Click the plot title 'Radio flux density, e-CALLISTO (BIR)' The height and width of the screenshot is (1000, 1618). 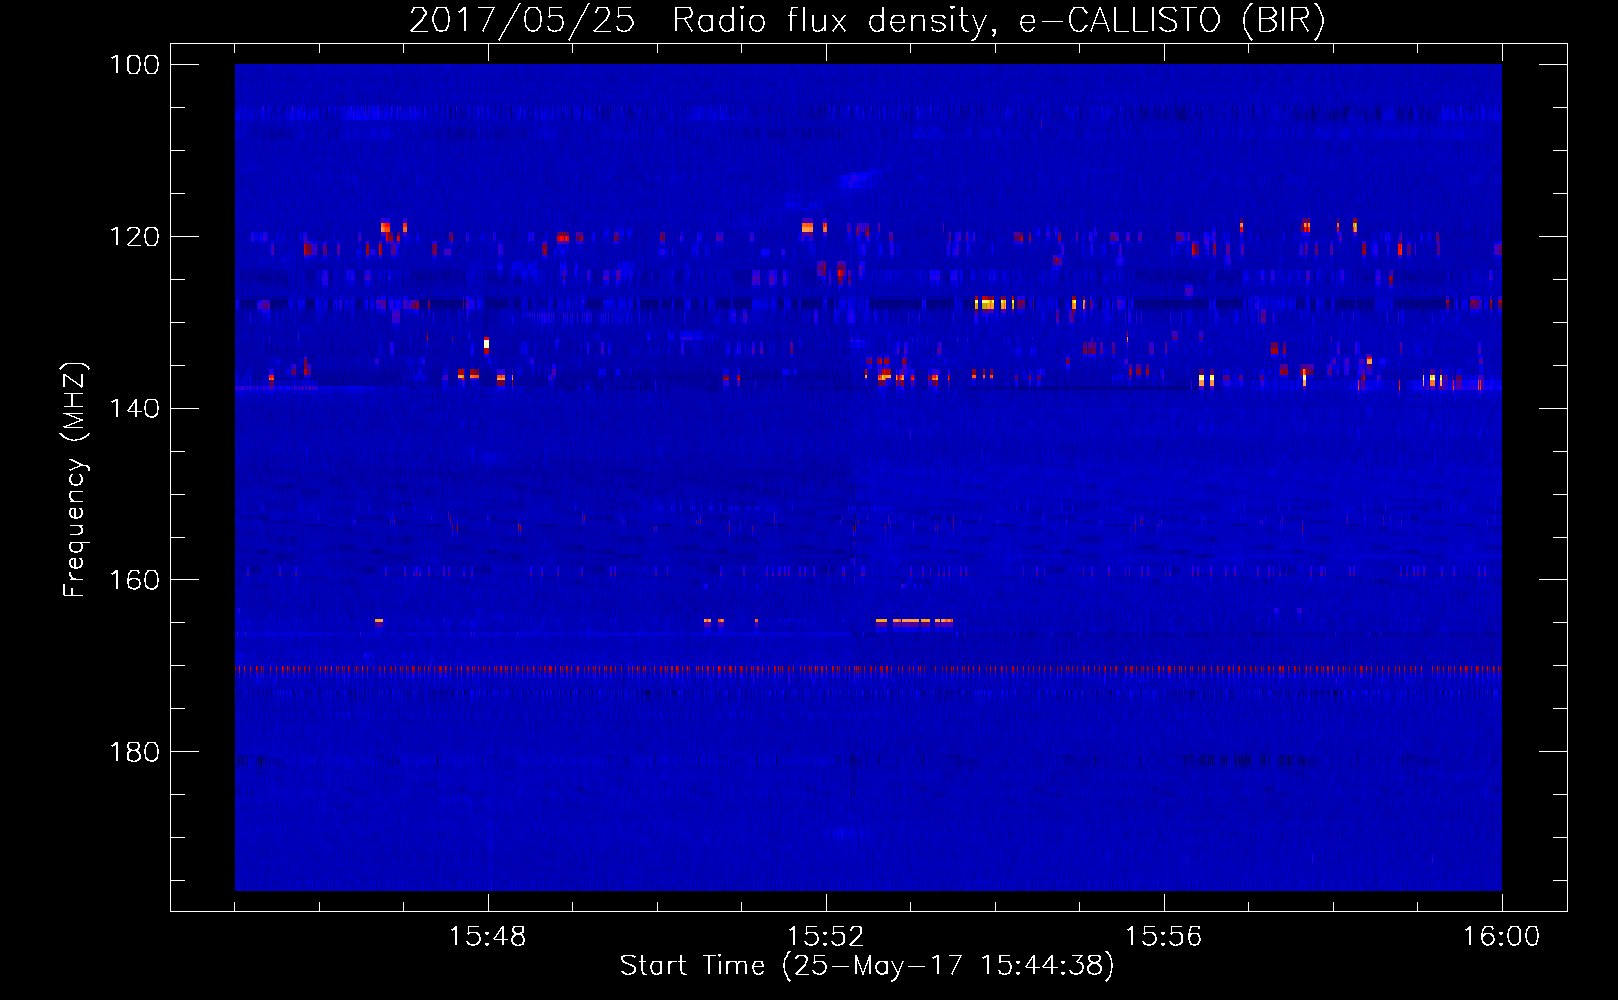pos(998,21)
